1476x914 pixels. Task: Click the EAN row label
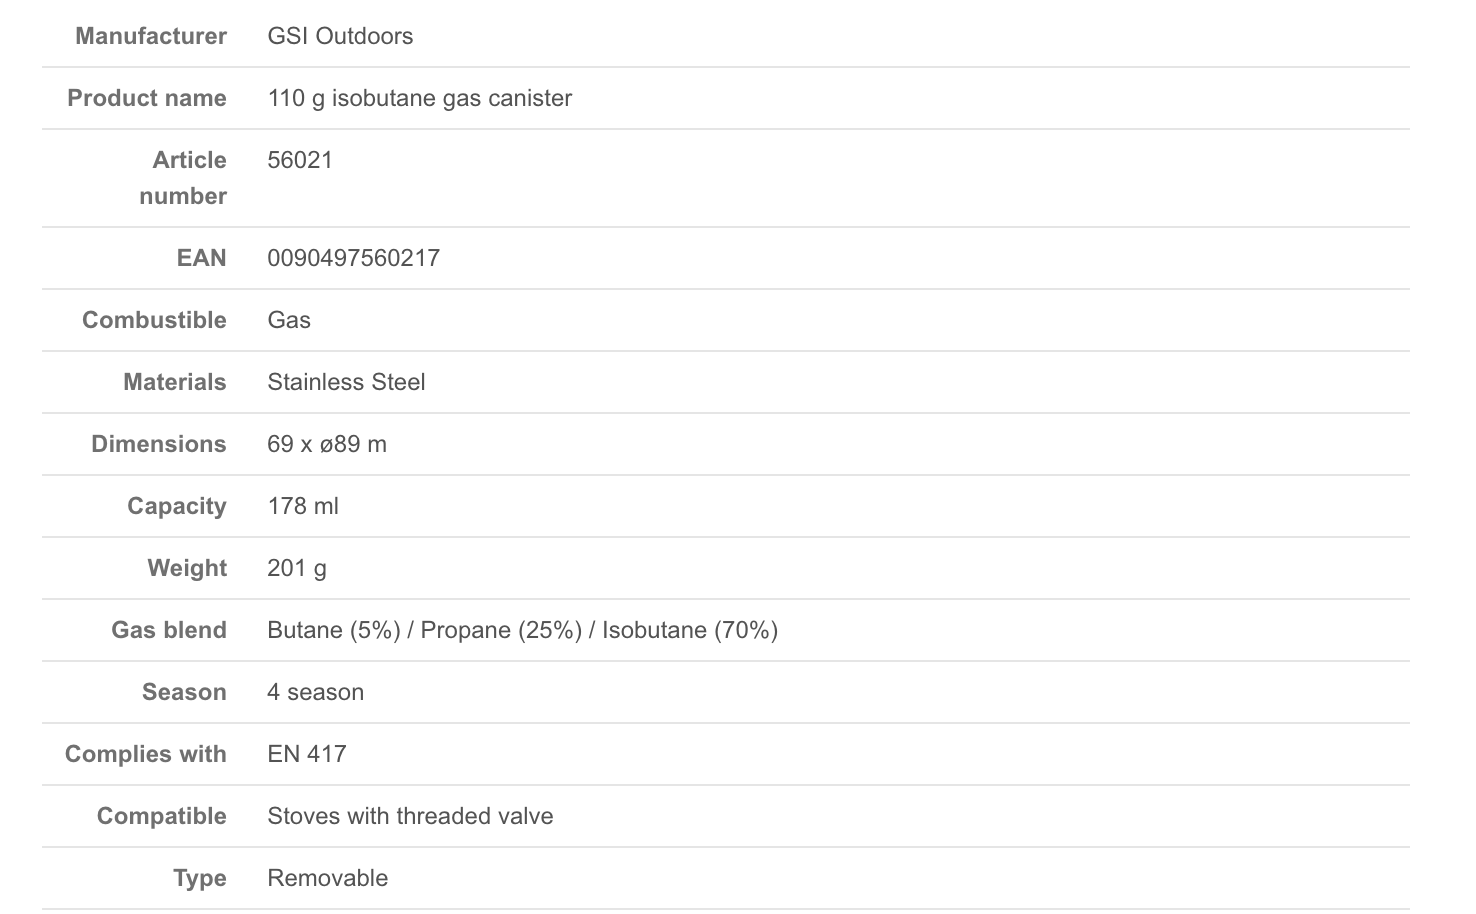coord(201,258)
